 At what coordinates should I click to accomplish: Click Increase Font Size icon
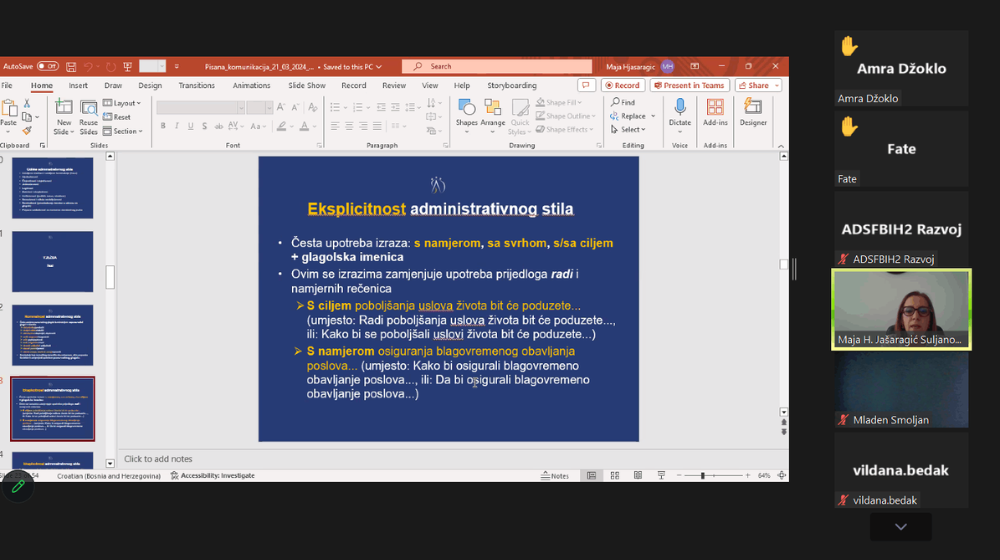coord(281,107)
